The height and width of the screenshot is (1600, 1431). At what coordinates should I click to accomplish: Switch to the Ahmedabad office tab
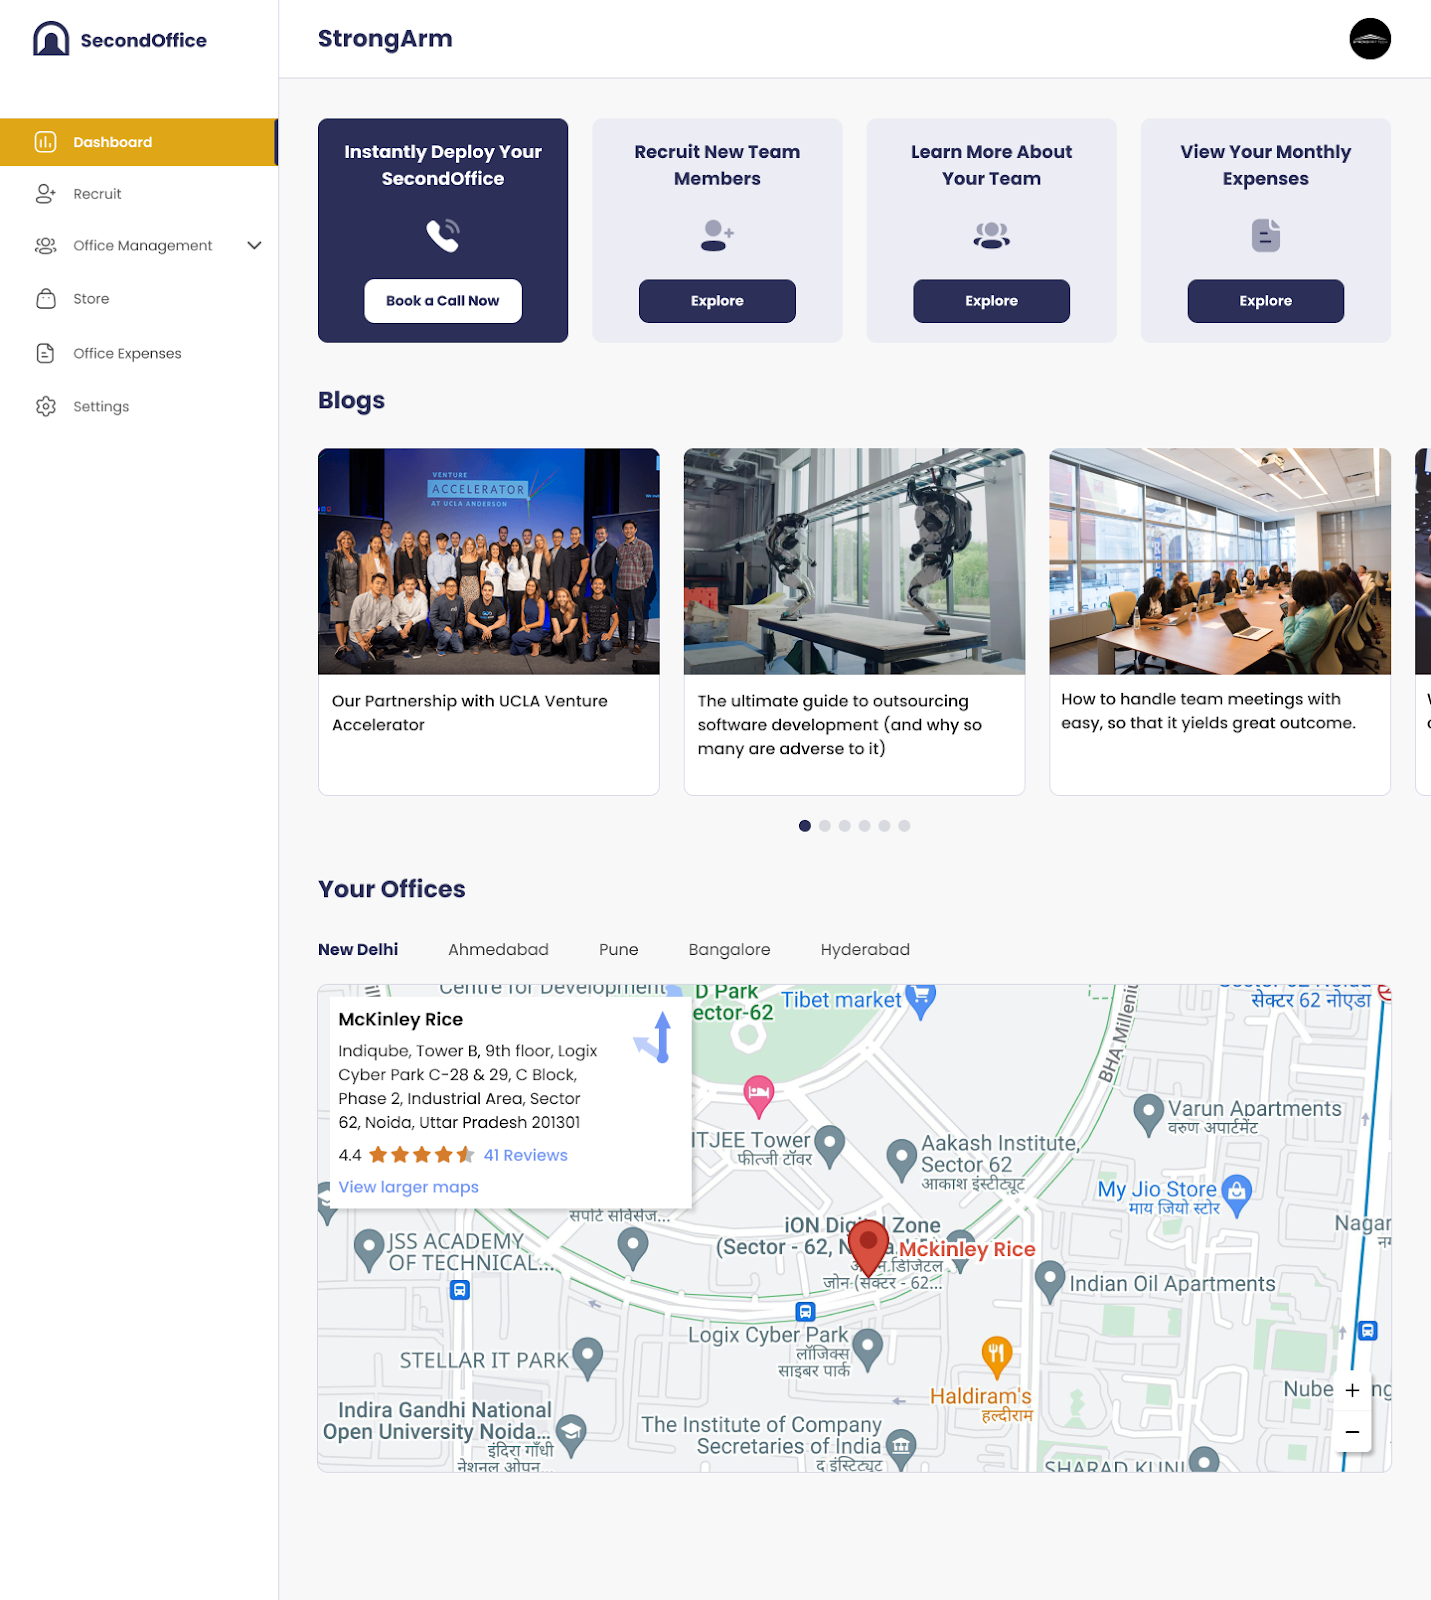[498, 949]
